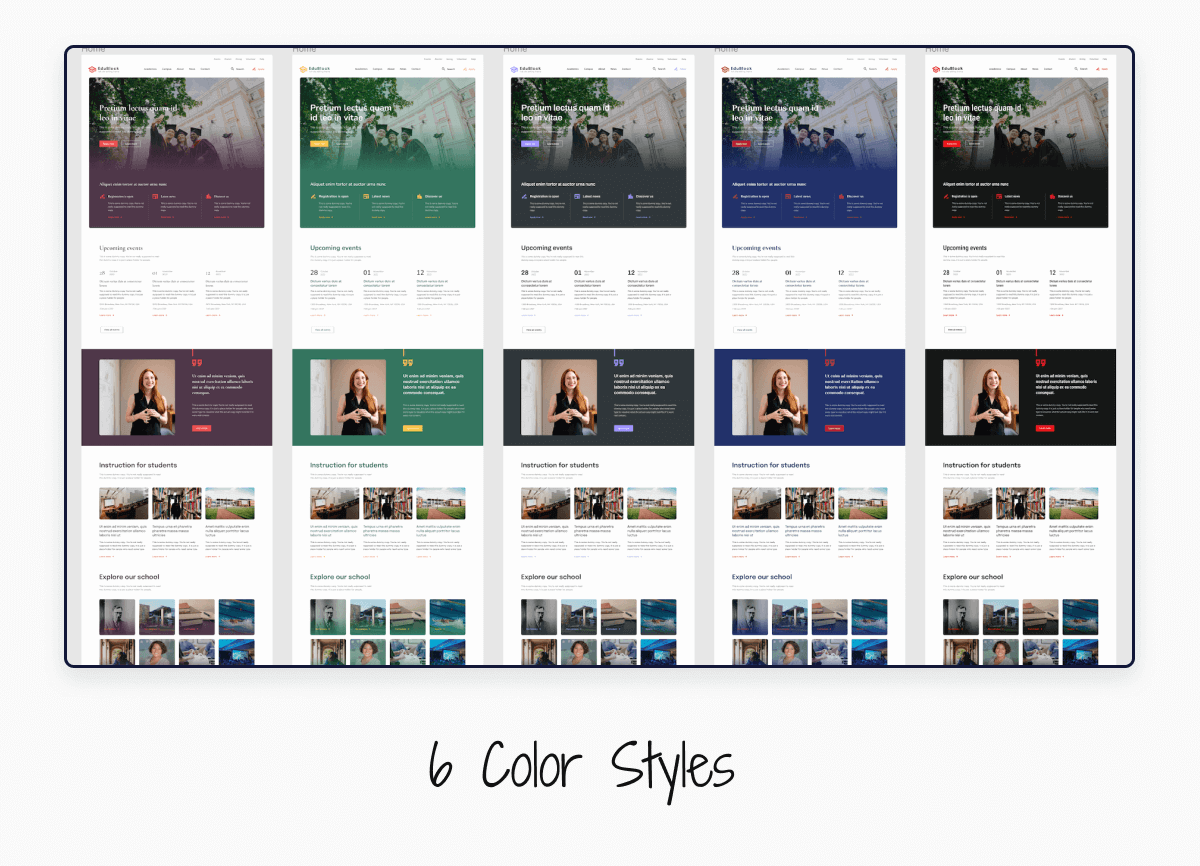This screenshot has height=866, width=1200.
Task: Open About nav item in purple mockup
Action: pos(180,69)
